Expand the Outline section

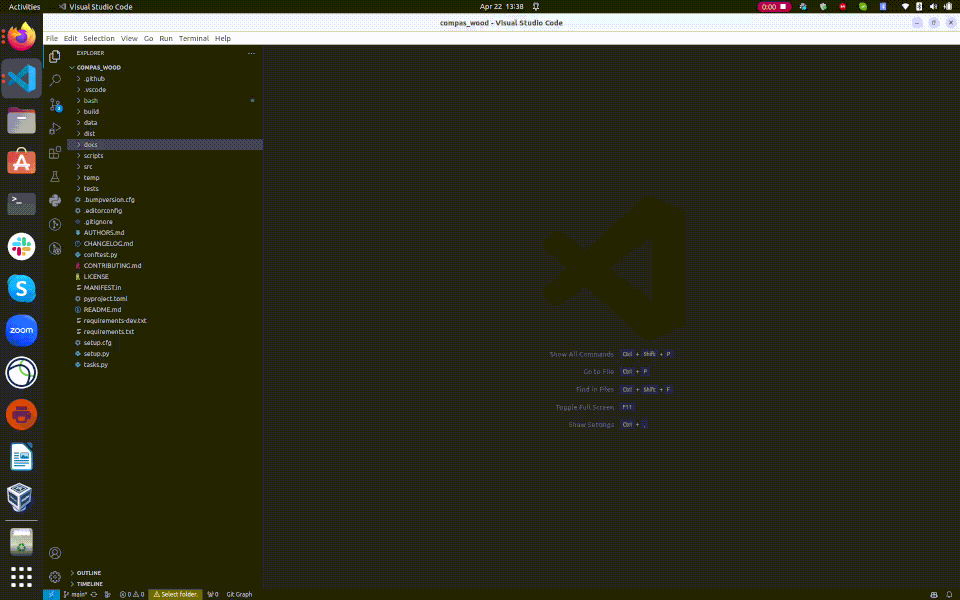(88, 573)
